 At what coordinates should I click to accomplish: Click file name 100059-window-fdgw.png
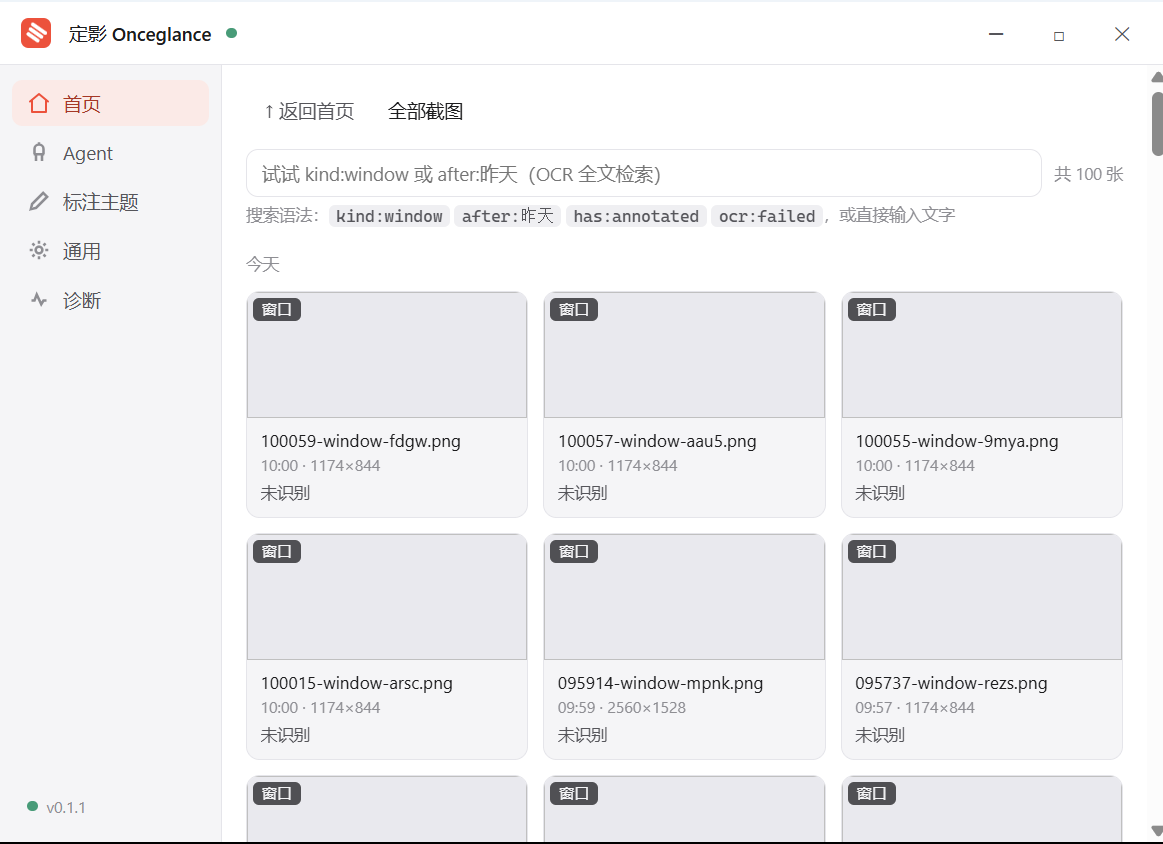point(360,441)
